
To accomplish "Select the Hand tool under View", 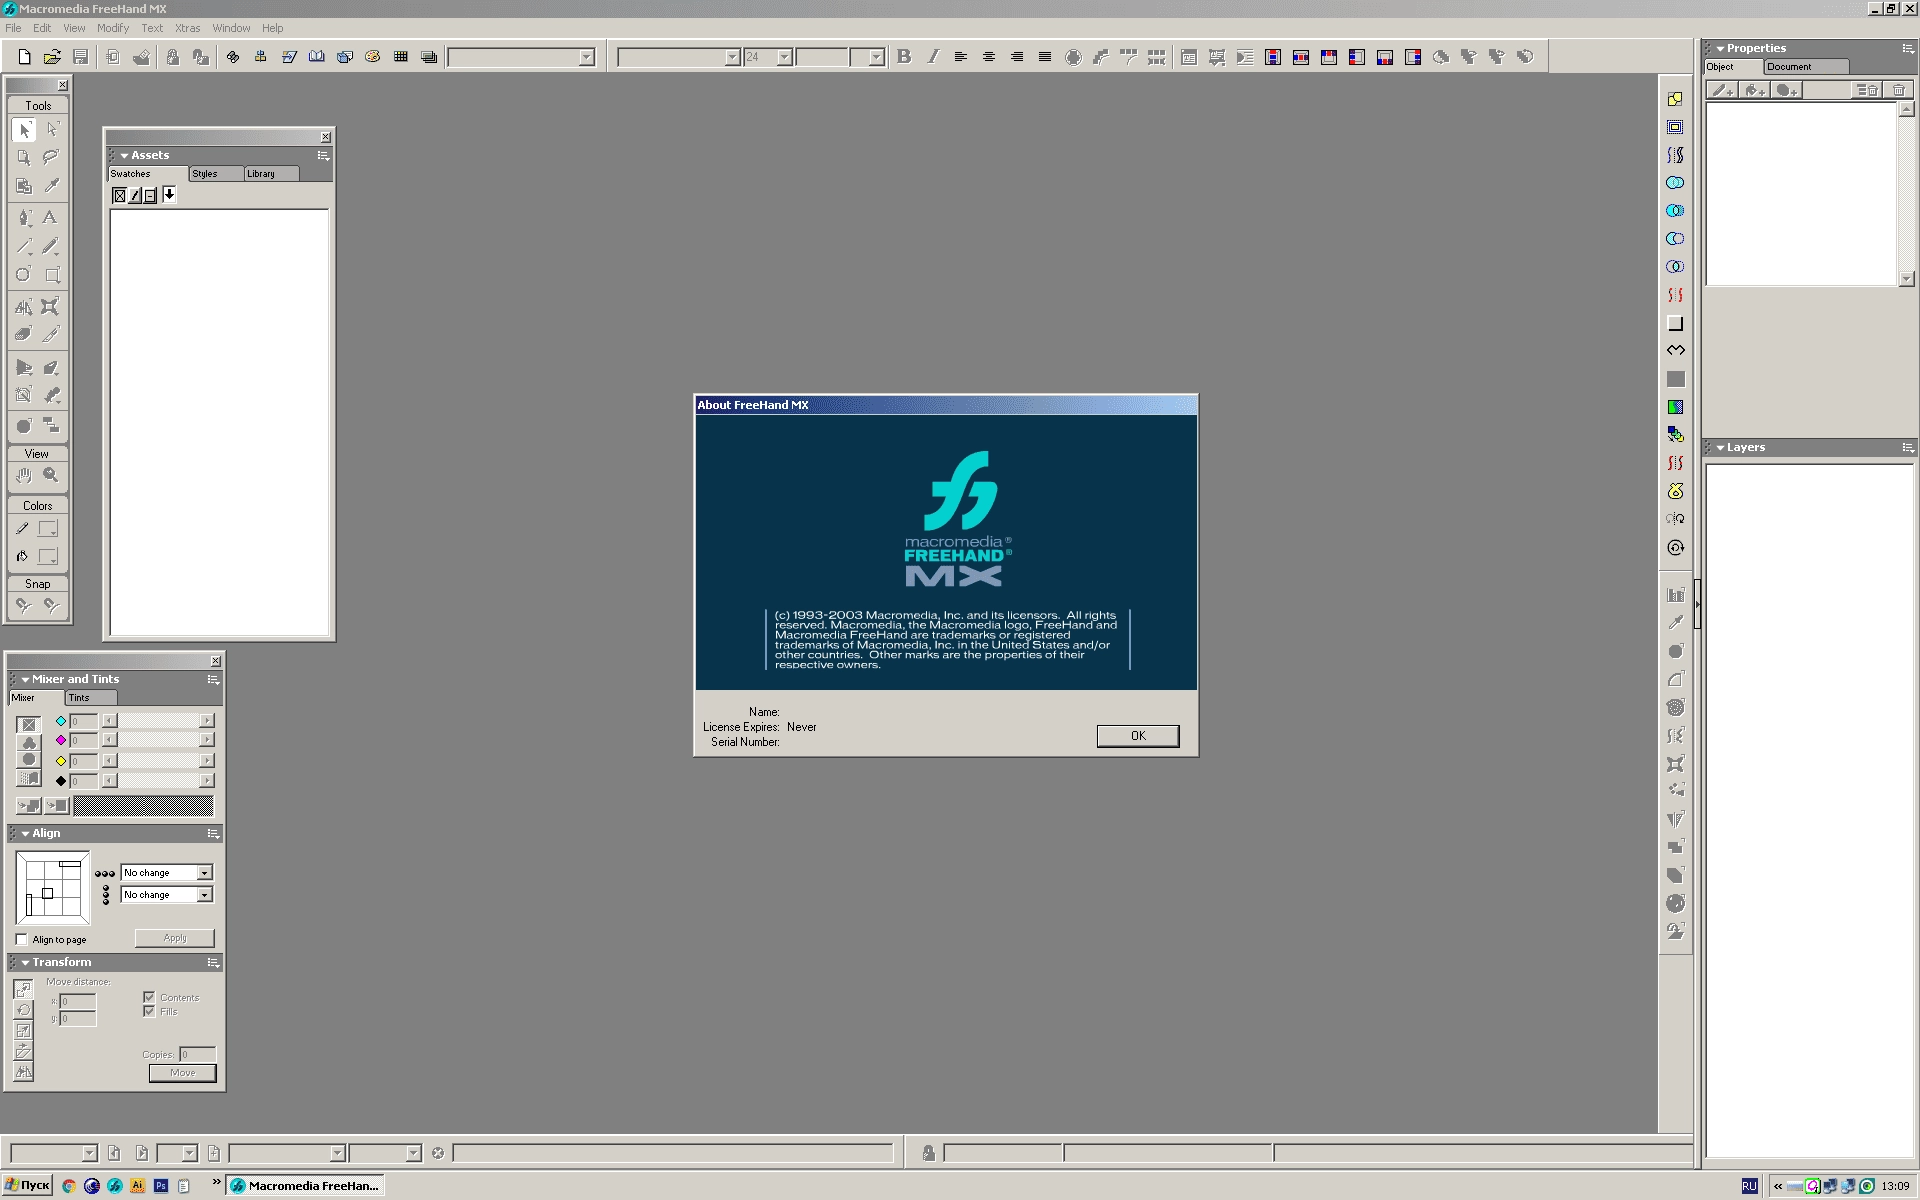I will (x=24, y=476).
